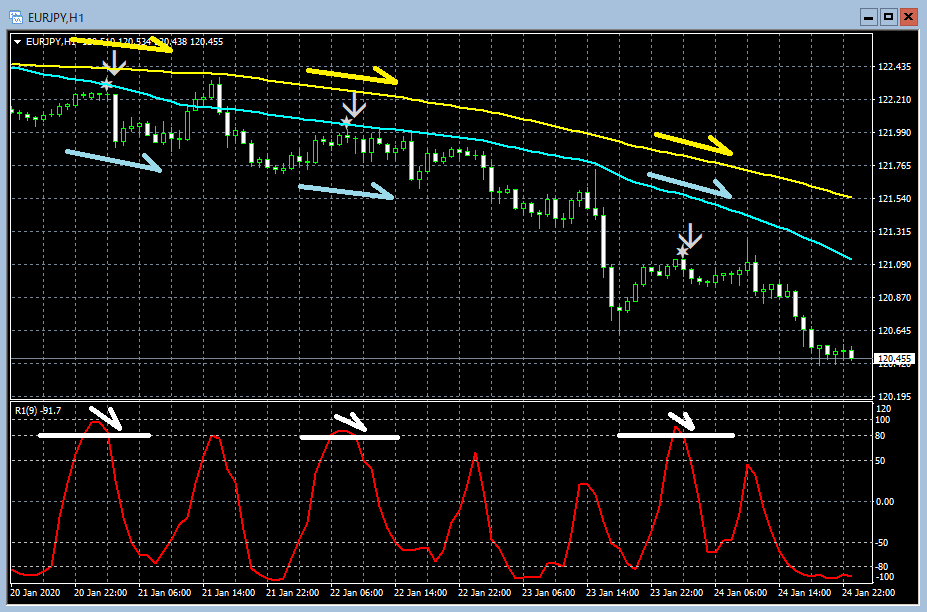Image resolution: width=927 pixels, height=612 pixels.
Task: Click the 20 Jan 22:00 time label
Action: [101, 592]
